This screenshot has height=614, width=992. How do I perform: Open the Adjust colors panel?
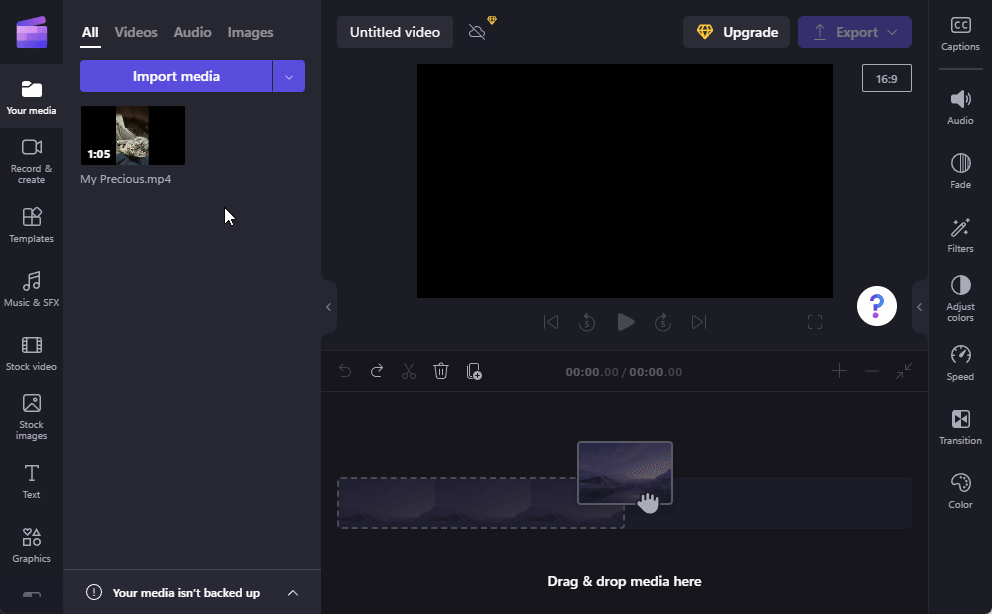(x=959, y=297)
